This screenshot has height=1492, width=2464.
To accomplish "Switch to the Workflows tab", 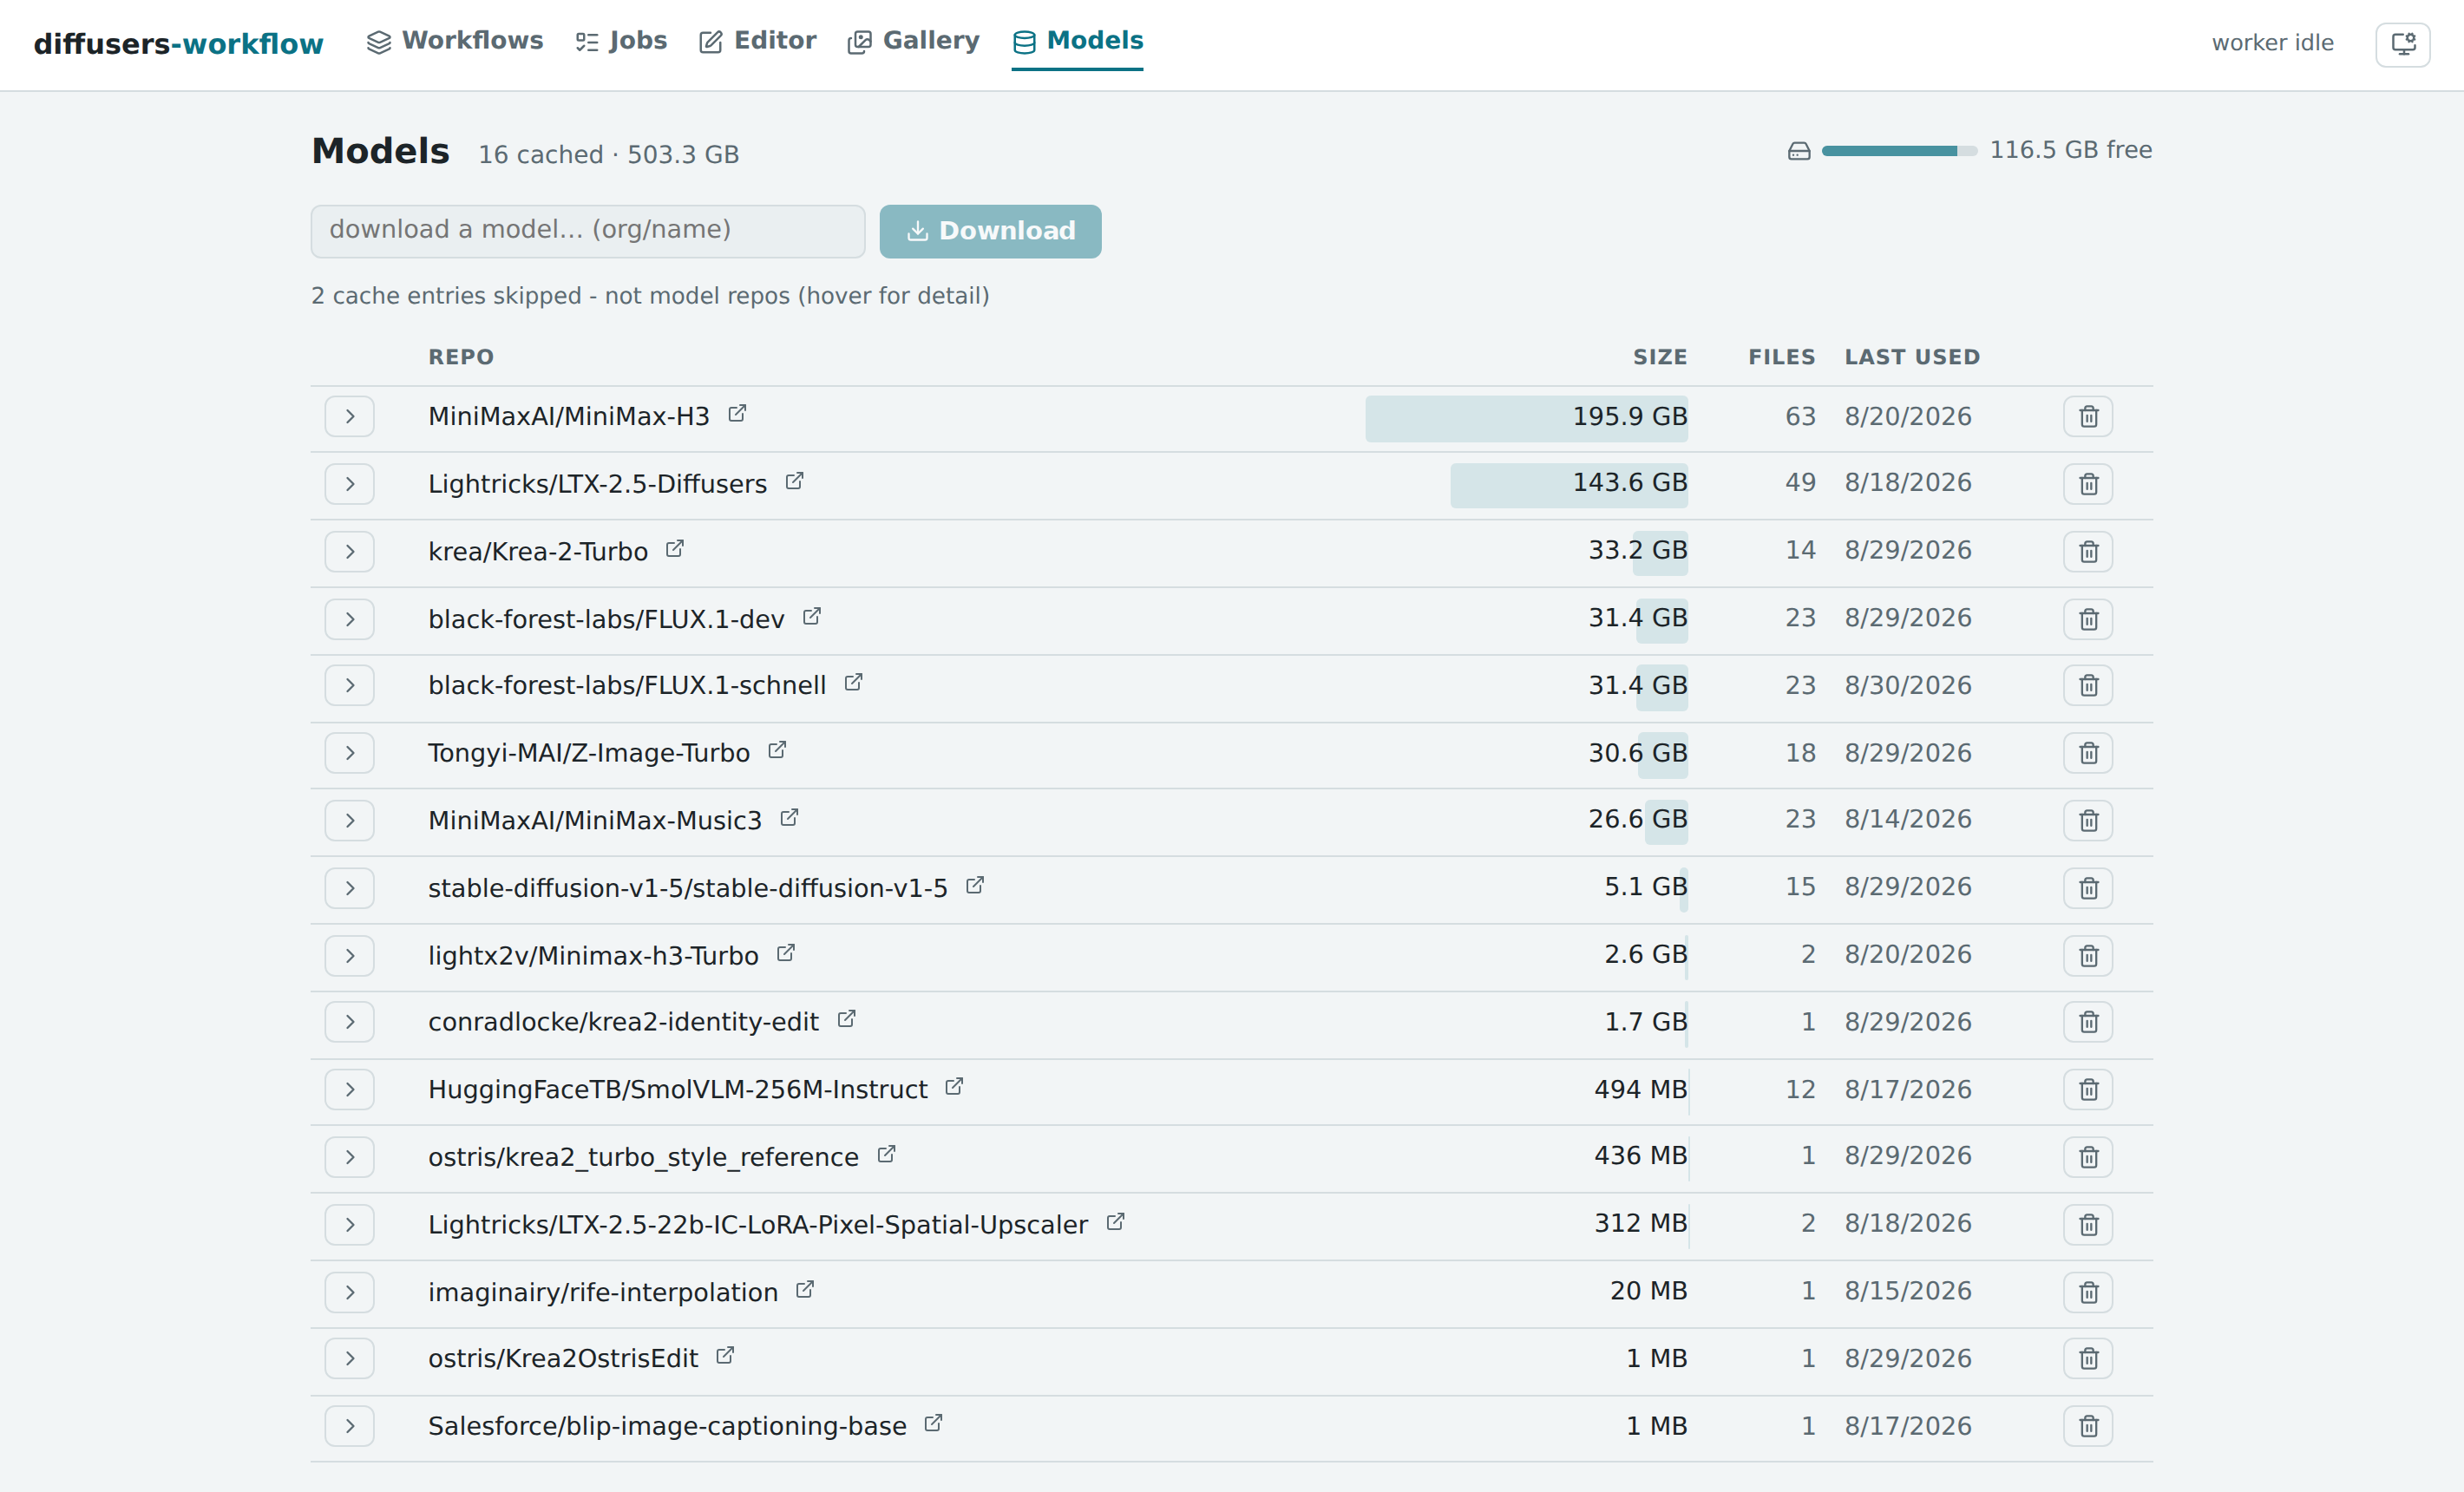I will [x=455, y=41].
